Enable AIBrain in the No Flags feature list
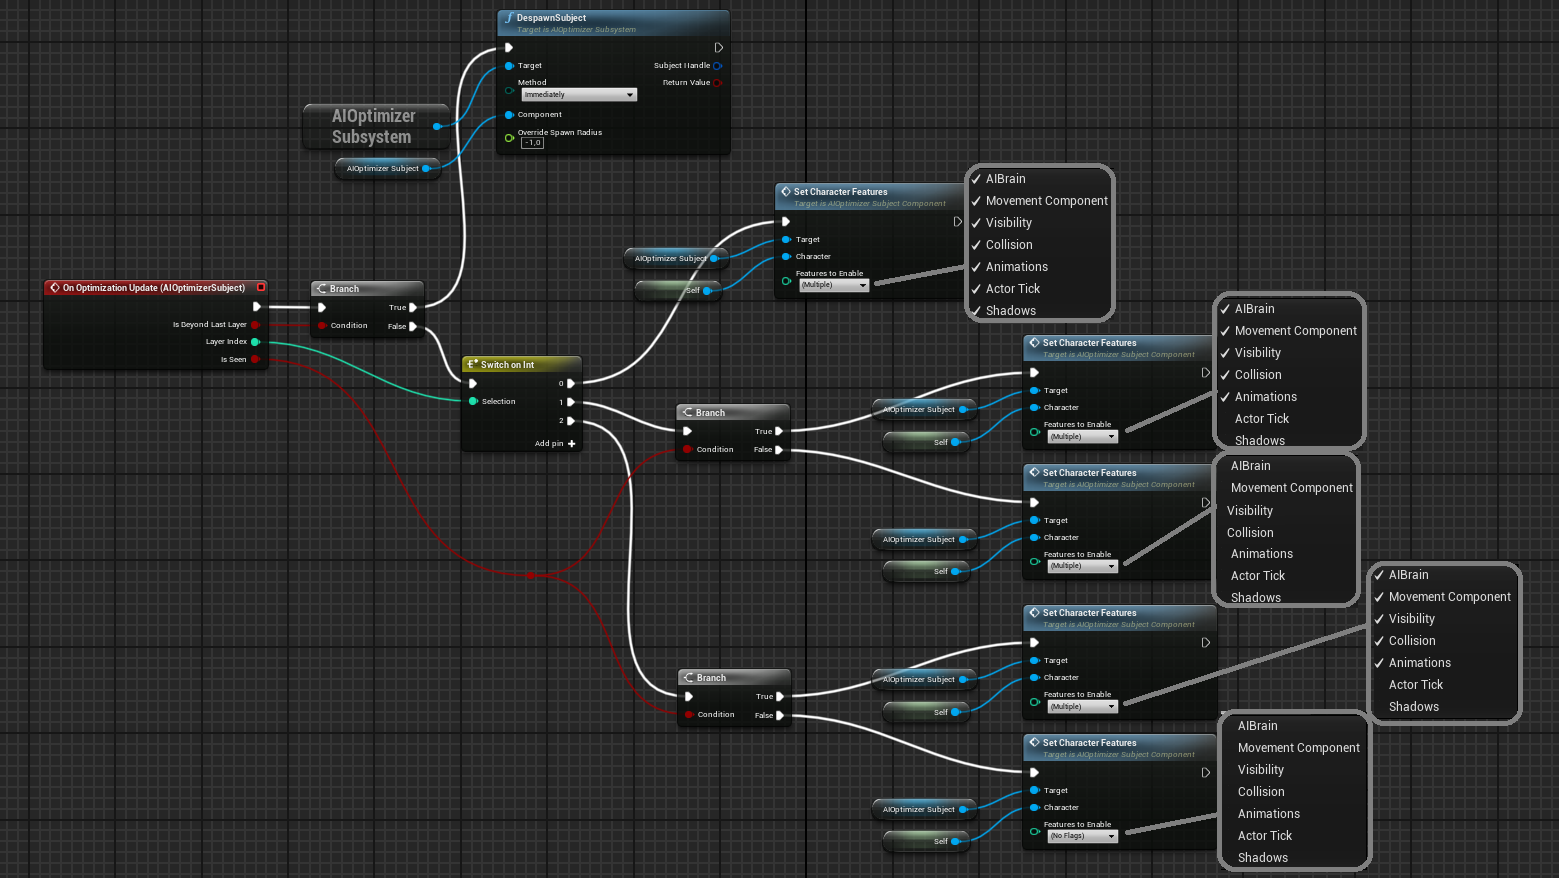Image resolution: width=1559 pixels, height=878 pixels. tap(1257, 726)
